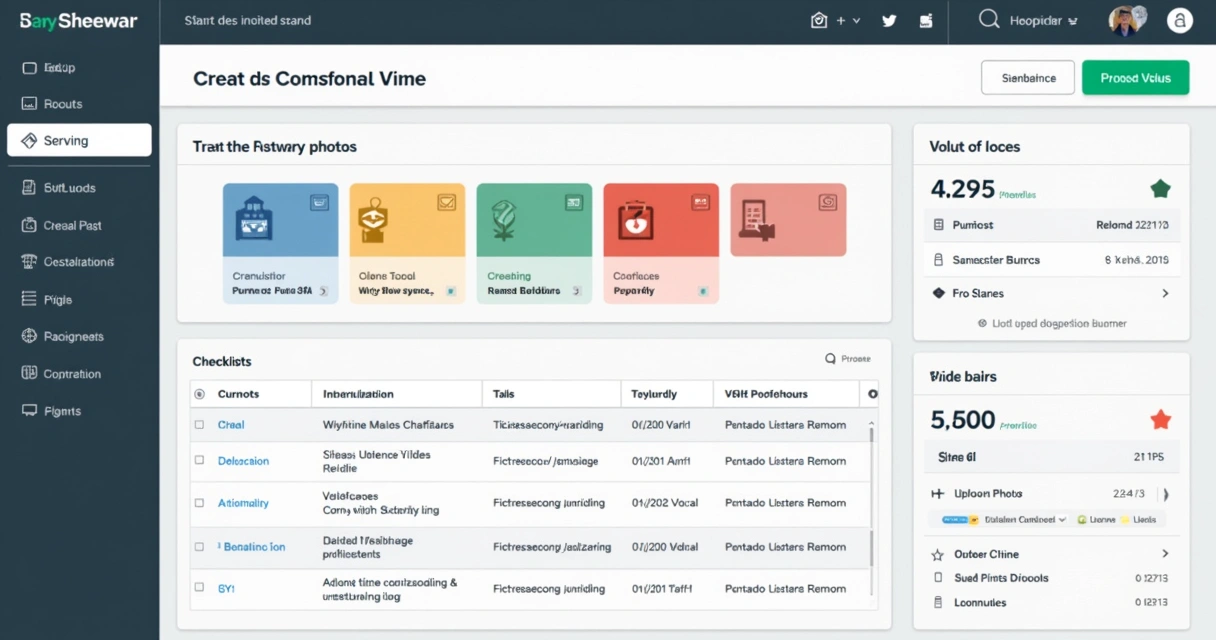Open Contration in the sidebar
This screenshot has width=1216, height=640.
(x=72, y=374)
